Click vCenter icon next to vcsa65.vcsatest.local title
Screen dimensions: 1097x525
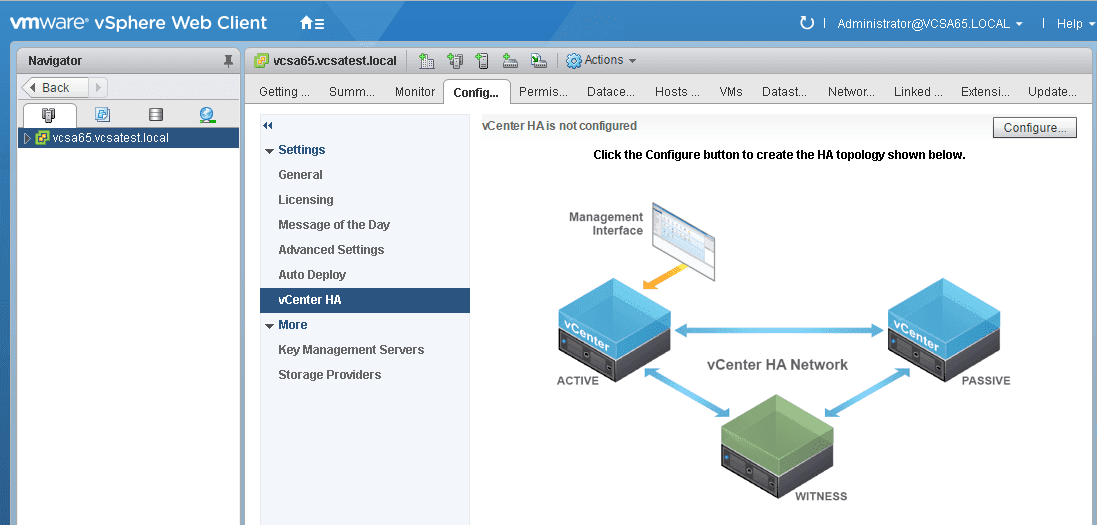[x=262, y=61]
